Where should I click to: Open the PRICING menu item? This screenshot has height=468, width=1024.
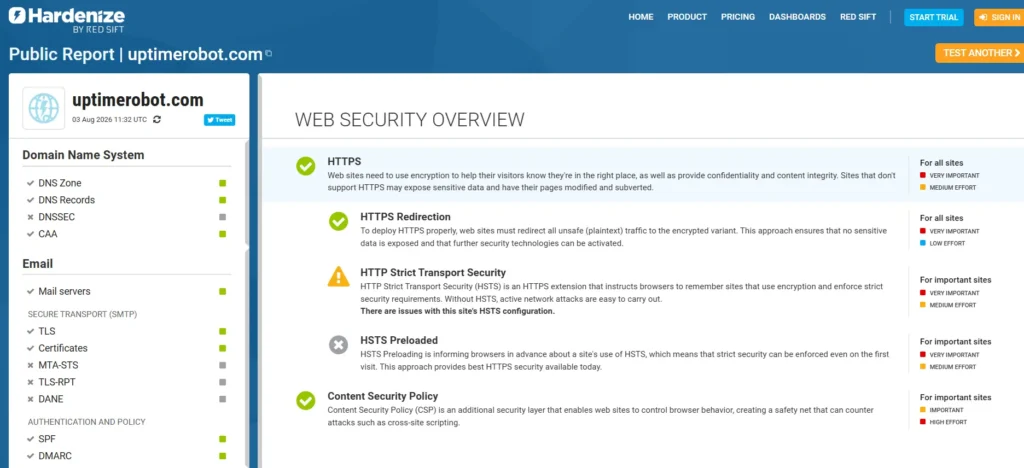738,17
